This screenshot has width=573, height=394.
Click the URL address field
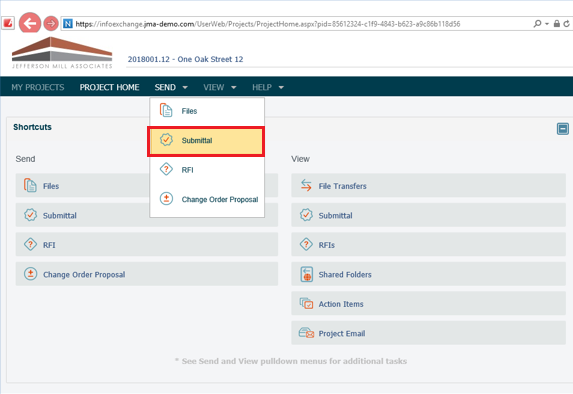pos(267,24)
